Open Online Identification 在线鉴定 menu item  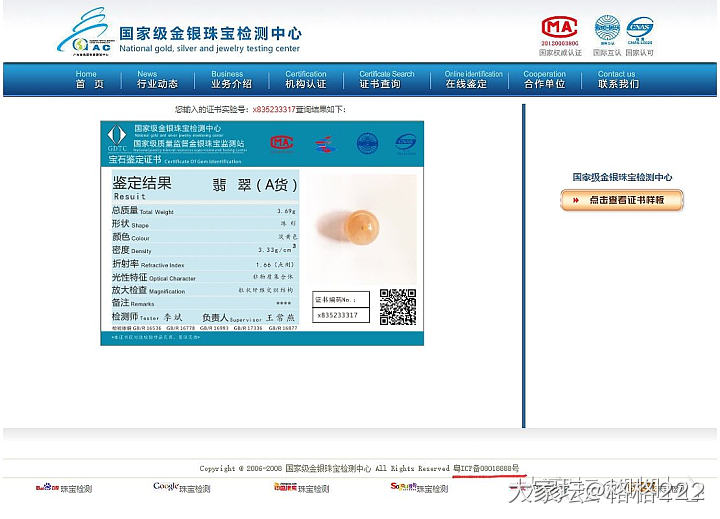(x=473, y=79)
